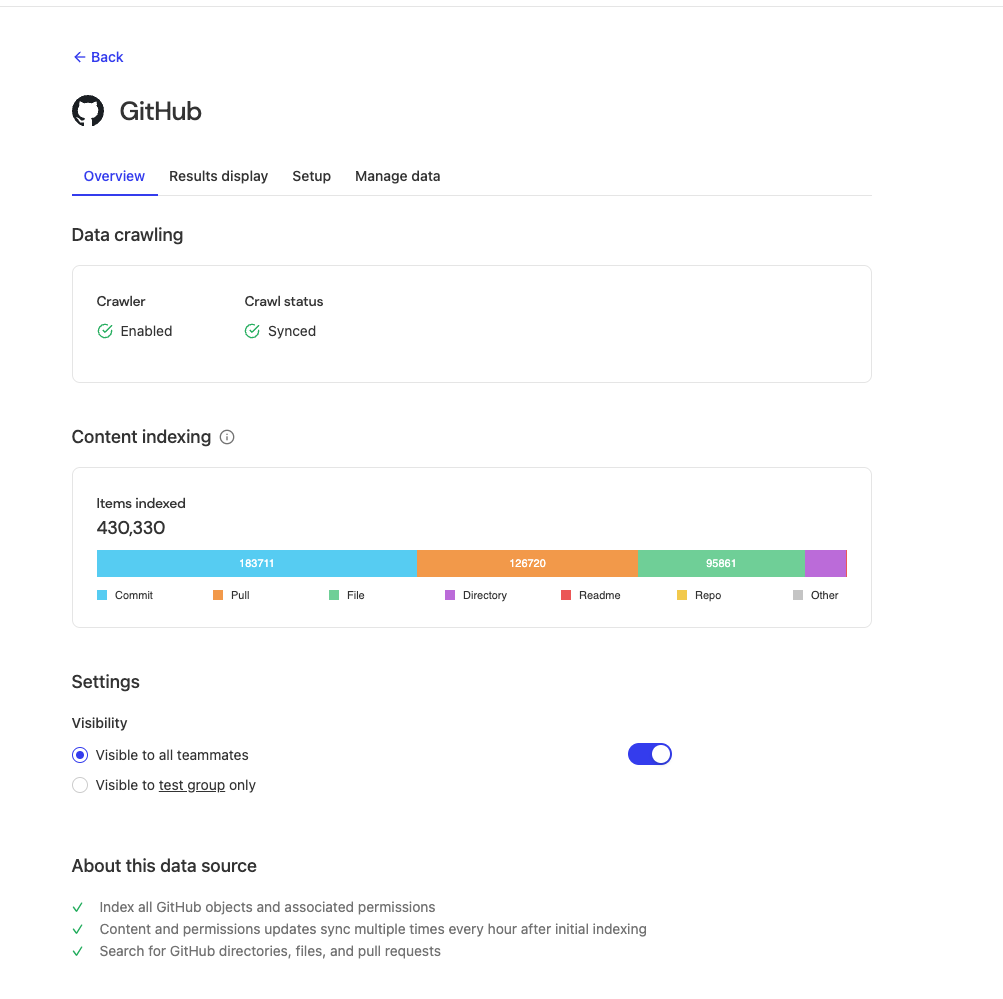Click "Index all GitHub objects" text

(x=267, y=908)
